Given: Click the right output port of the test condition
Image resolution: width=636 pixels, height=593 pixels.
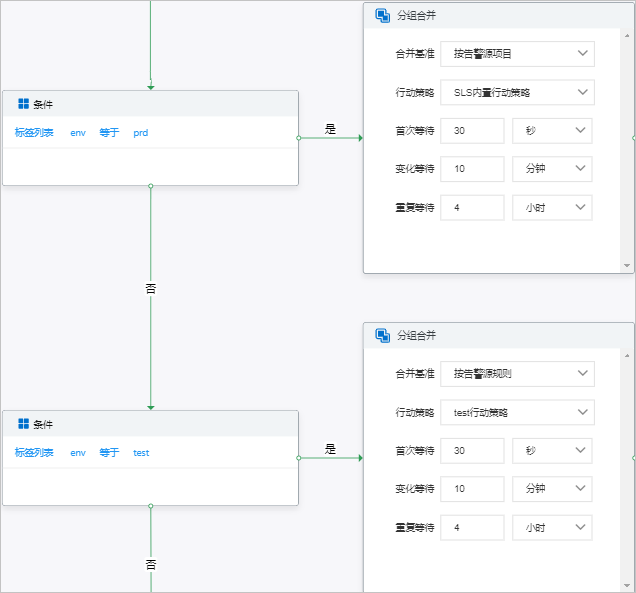Looking at the screenshot, I should click(x=299, y=458).
